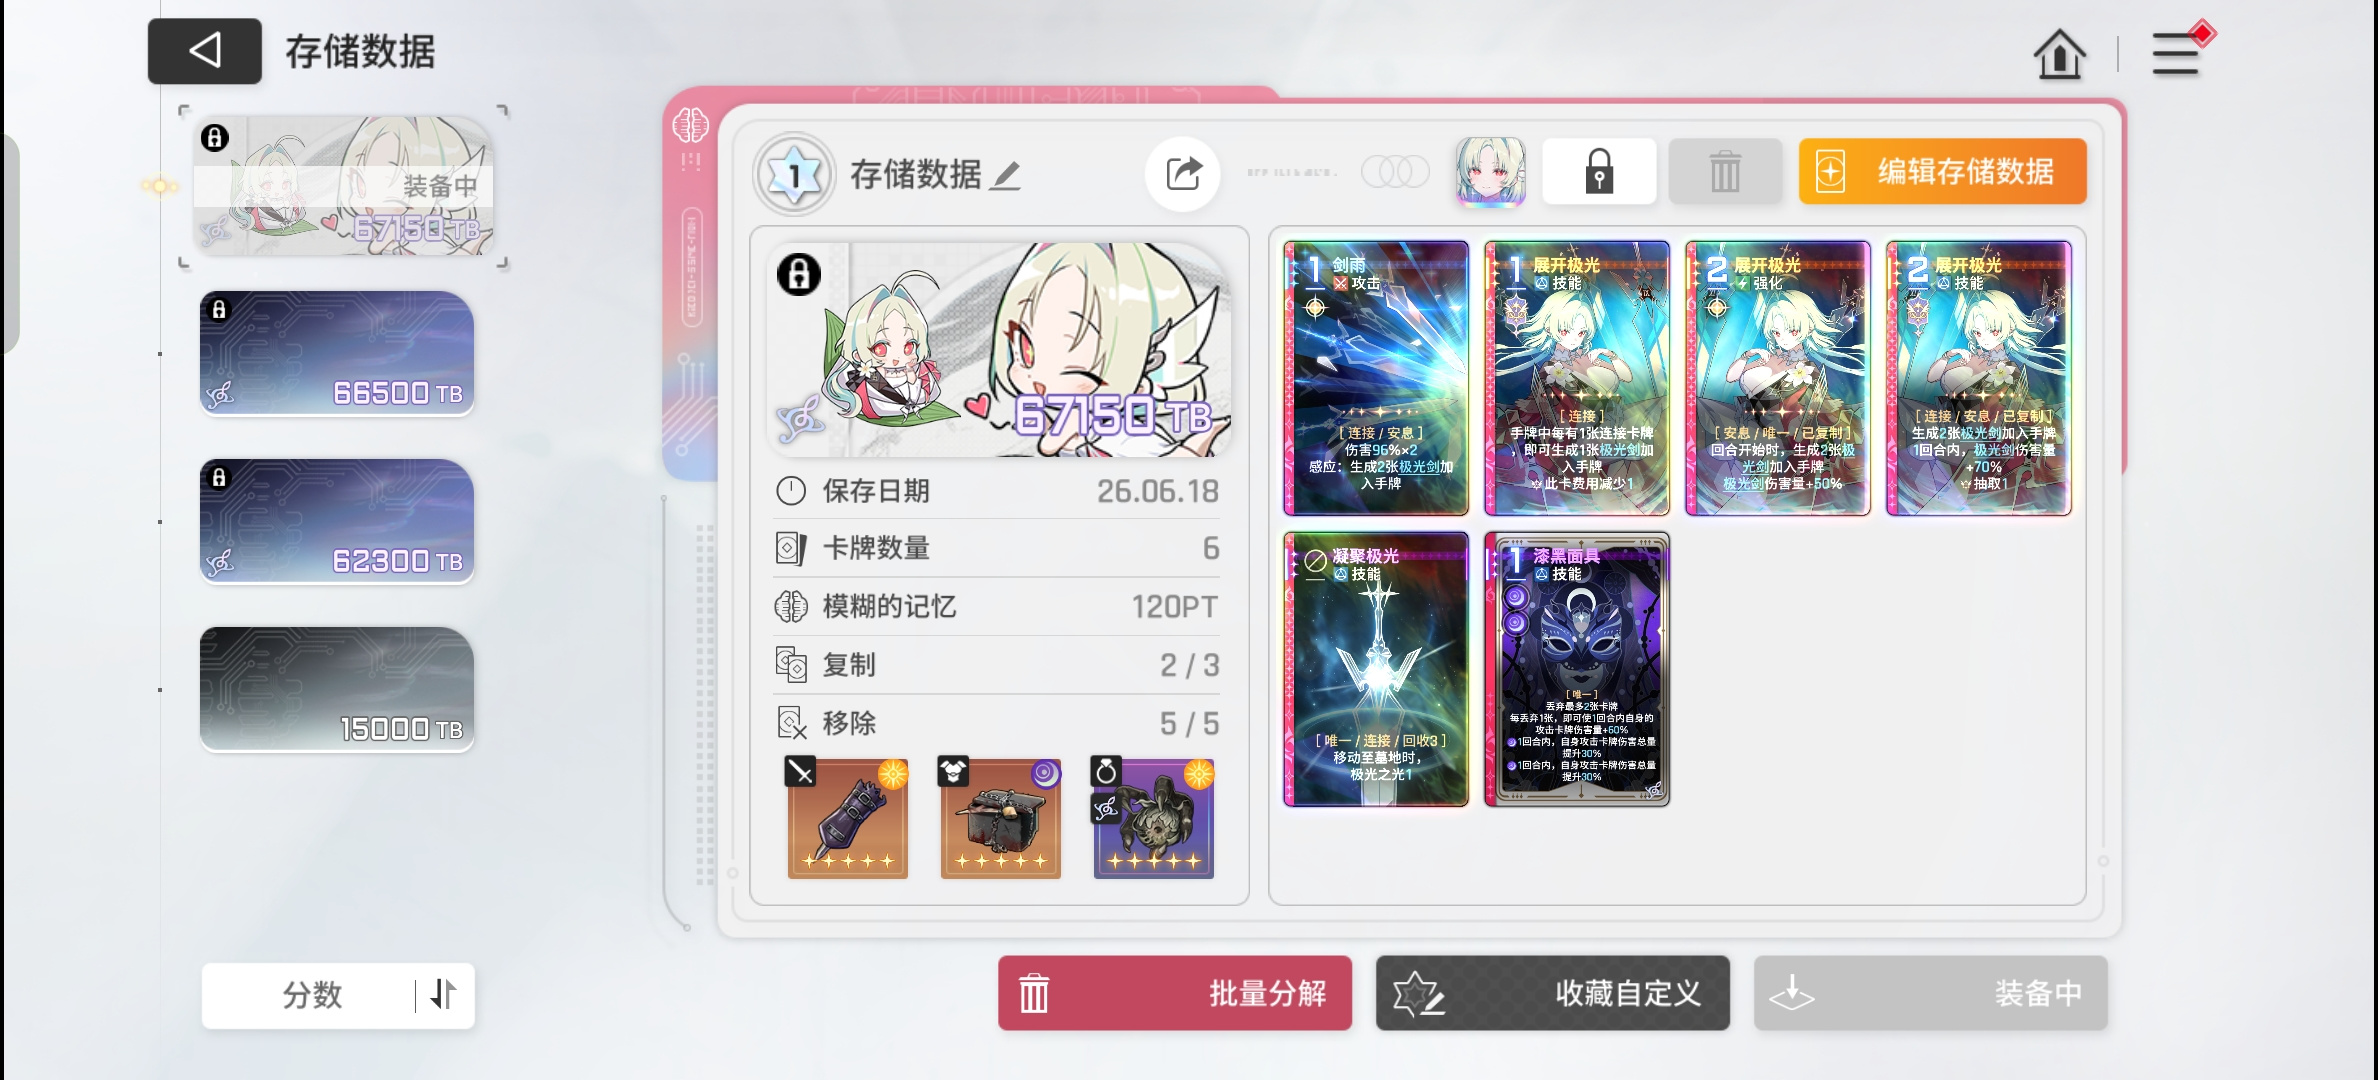The width and height of the screenshot is (2378, 1080).
Task: Click the equipped status button
Action: pyautogui.click(x=1931, y=993)
